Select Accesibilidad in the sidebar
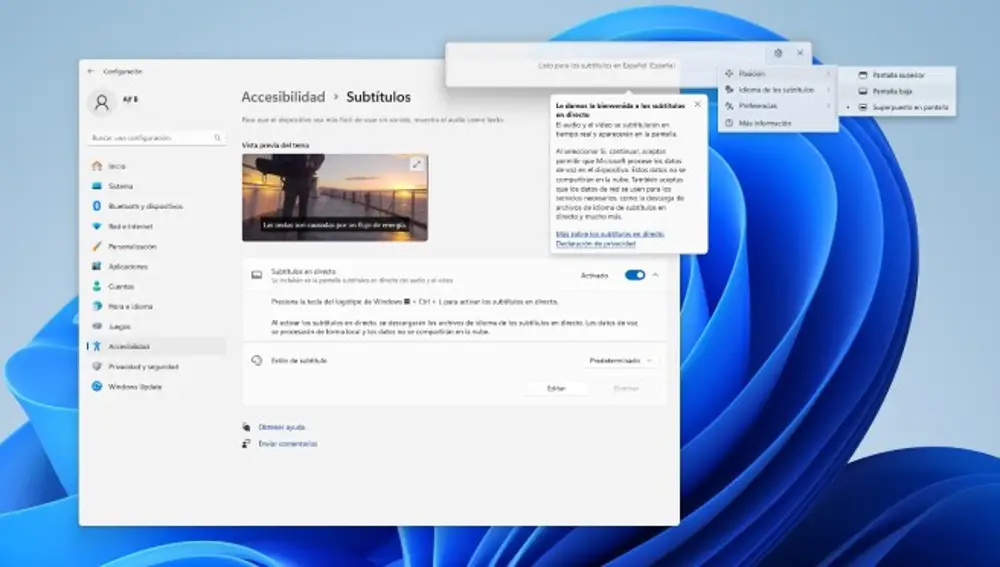This screenshot has width=1000, height=567. (157, 346)
